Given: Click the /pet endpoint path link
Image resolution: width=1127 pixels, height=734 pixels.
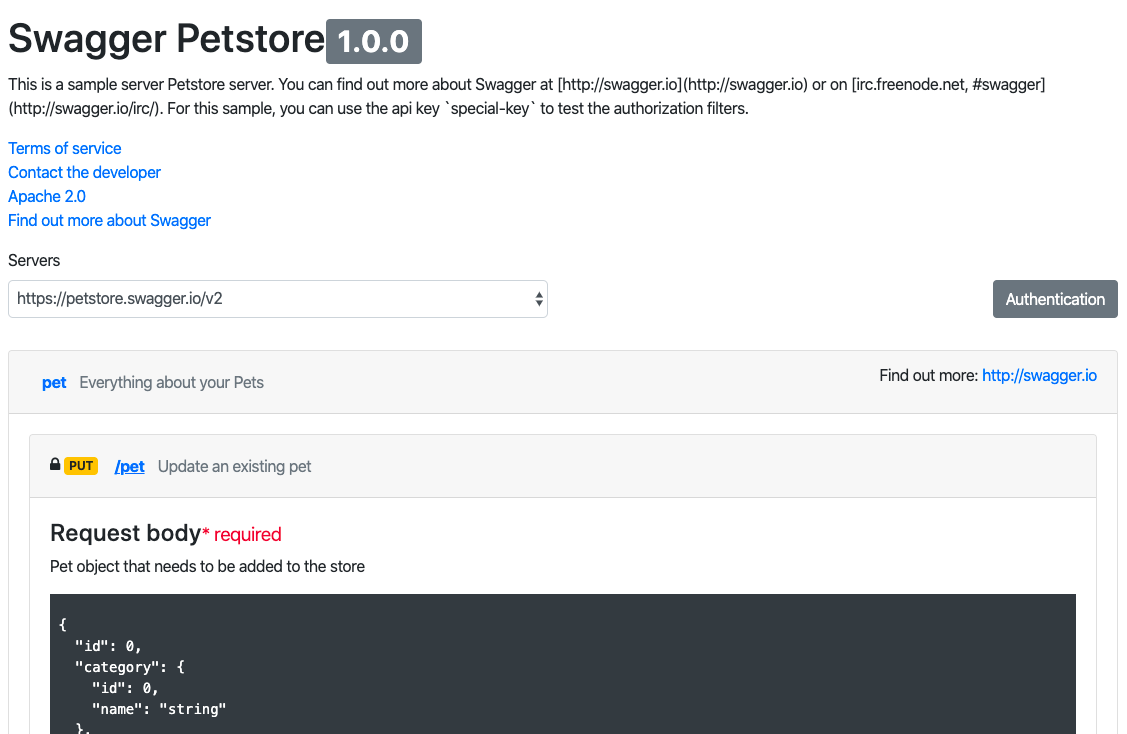Looking at the screenshot, I should 129,467.
